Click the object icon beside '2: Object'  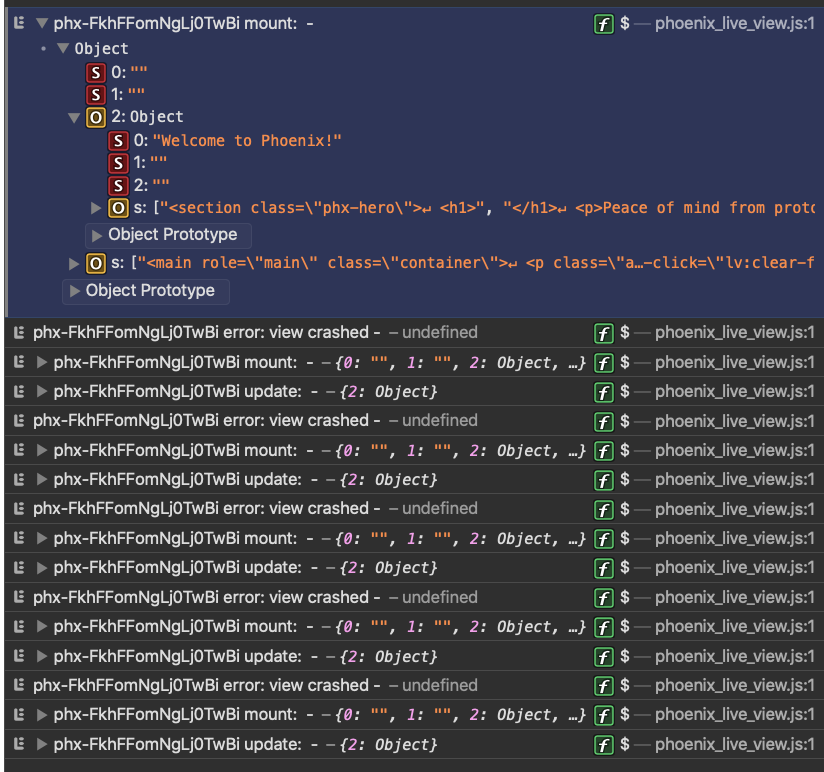pos(96,117)
